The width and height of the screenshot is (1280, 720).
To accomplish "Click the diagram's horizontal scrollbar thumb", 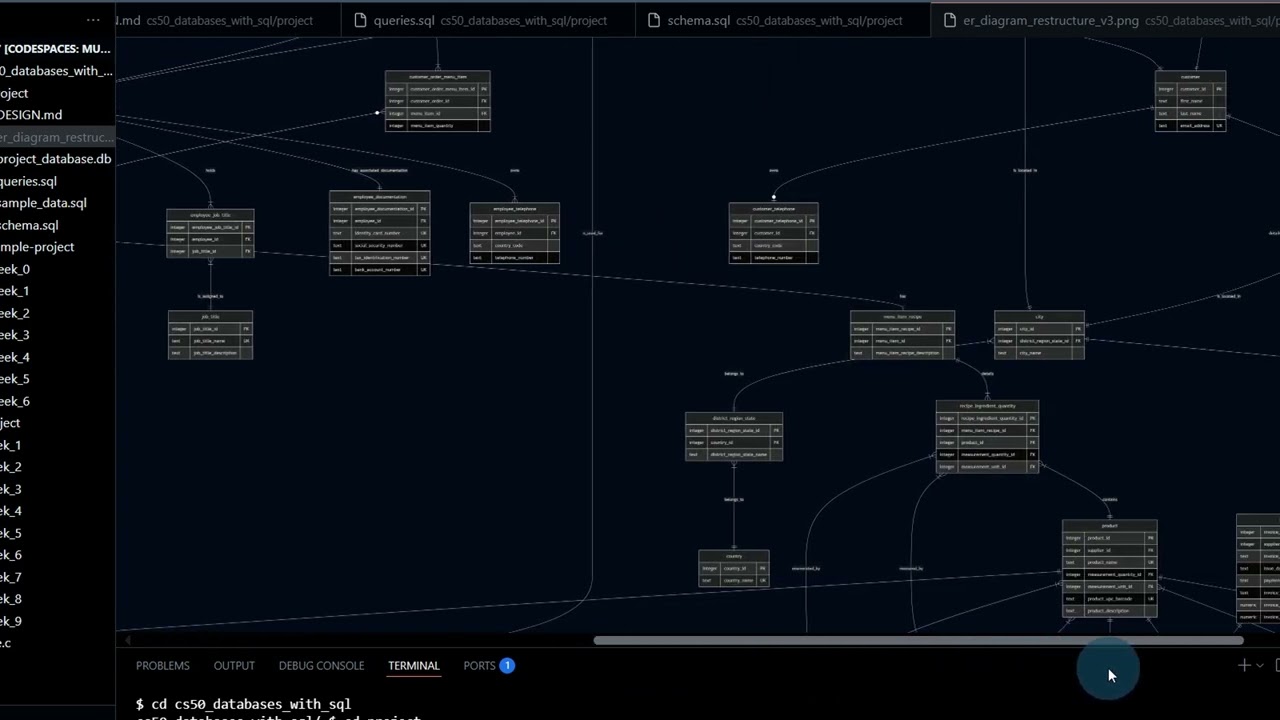I will 918,640.
